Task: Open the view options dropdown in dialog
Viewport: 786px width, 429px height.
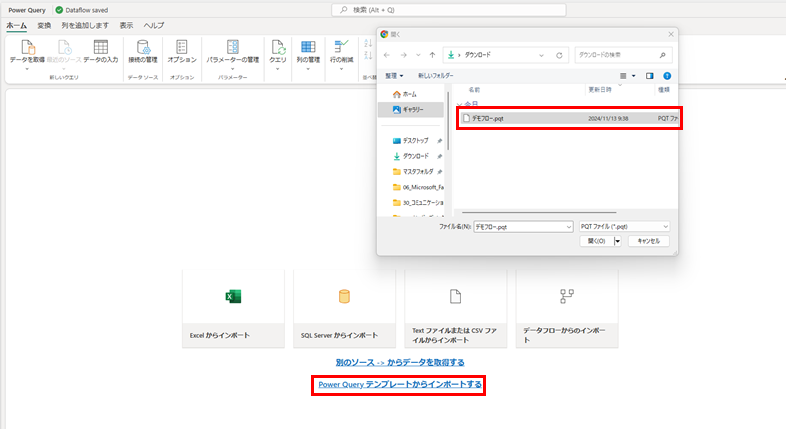Action: tap(634, 76)
